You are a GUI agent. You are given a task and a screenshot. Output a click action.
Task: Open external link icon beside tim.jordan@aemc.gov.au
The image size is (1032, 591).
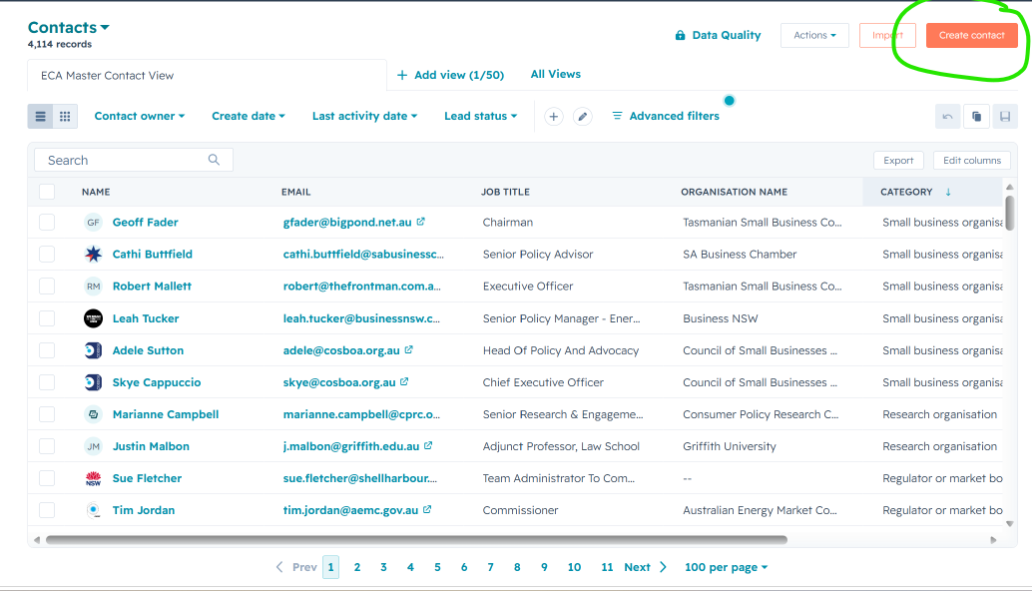coord(427,509)
